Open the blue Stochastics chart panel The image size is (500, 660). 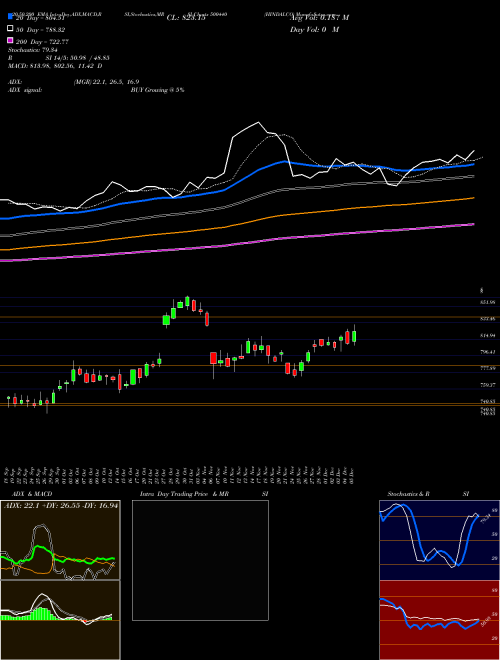pos(439,540)
